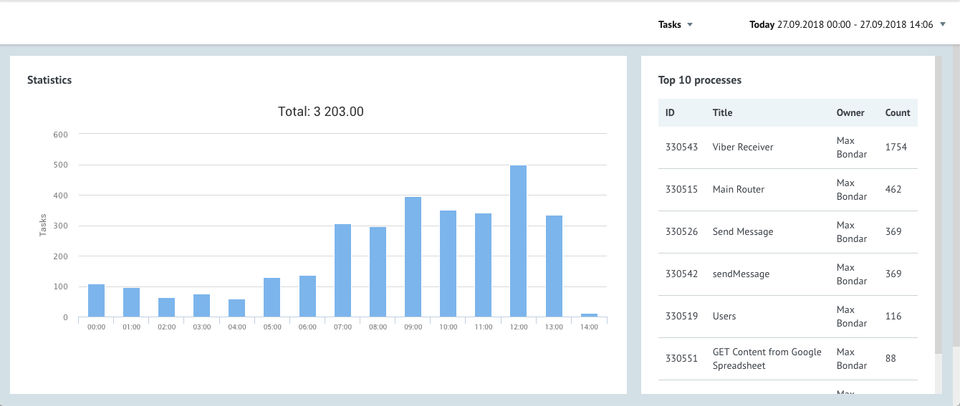
Task: Sort table by Title column header
Action: [x=722, y=113]
